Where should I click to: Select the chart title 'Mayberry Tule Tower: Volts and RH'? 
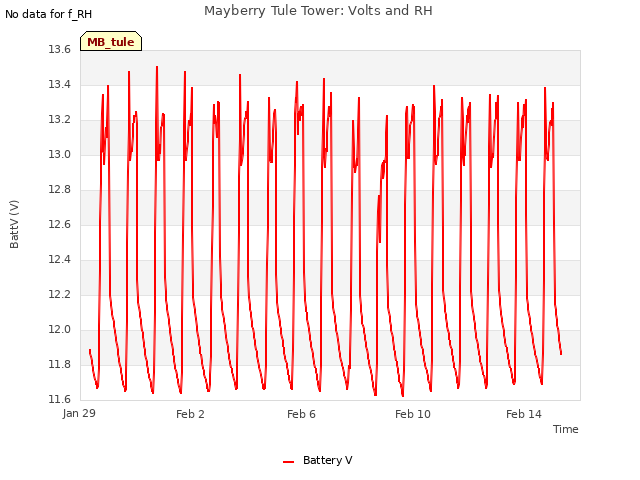point(318,11)
